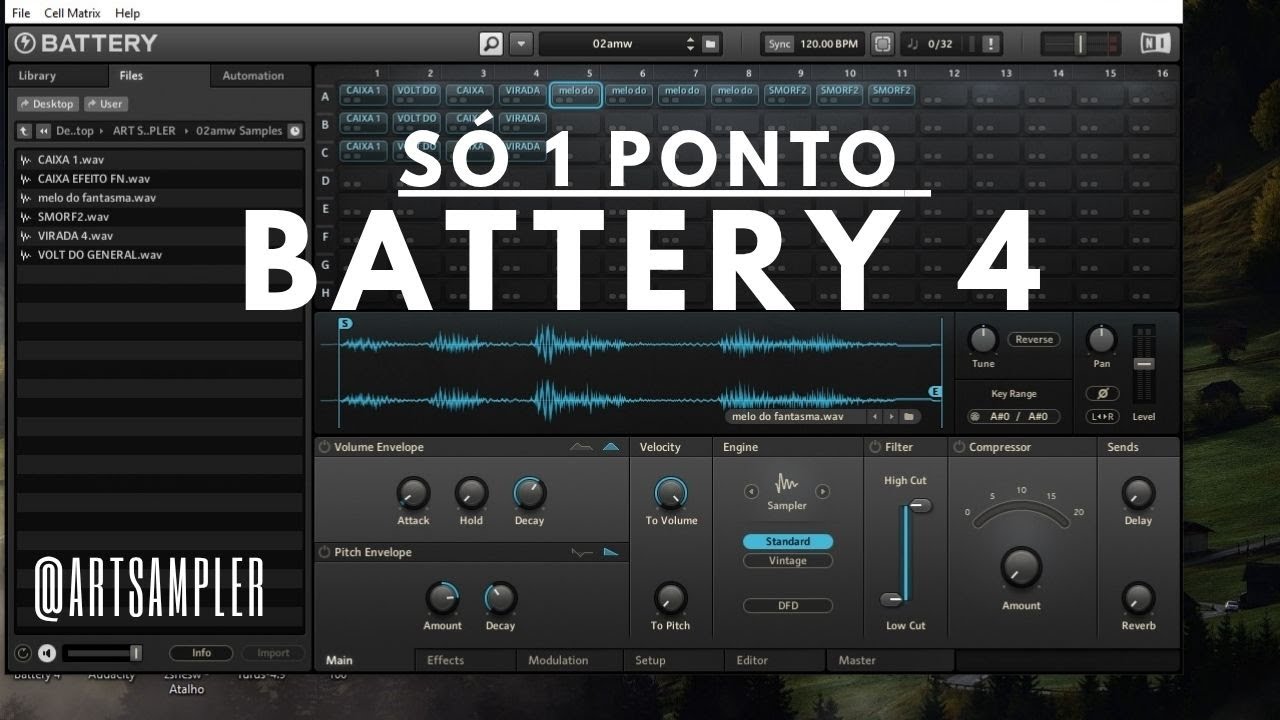The height and width of the screenshot is (720, 1280).
Task: Jump to the User location shortcut
Action: tap(105, 104)
